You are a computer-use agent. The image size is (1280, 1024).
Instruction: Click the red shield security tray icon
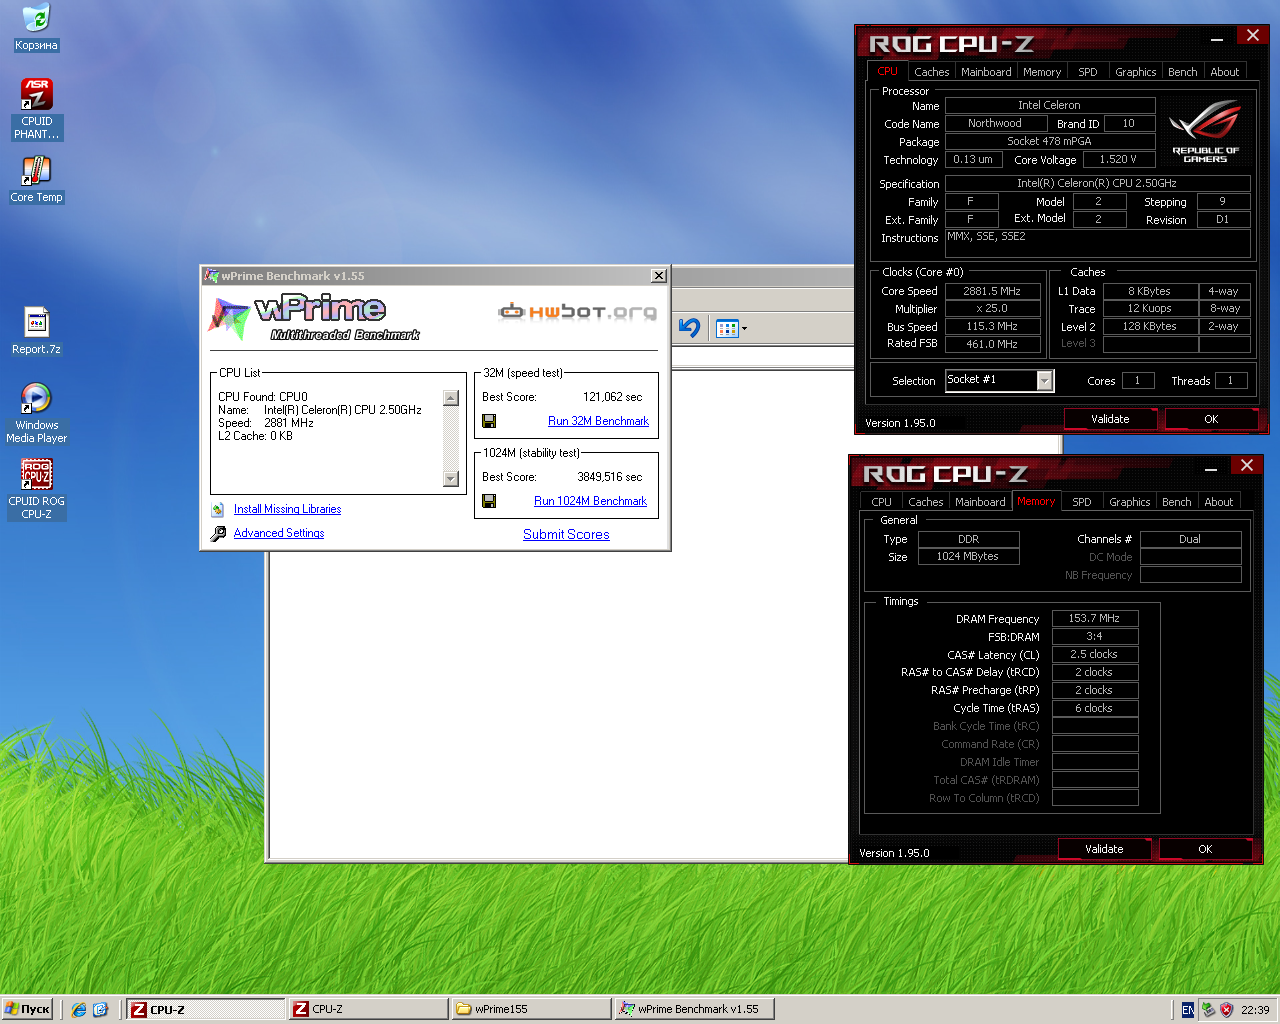tap(1226, 1010)
